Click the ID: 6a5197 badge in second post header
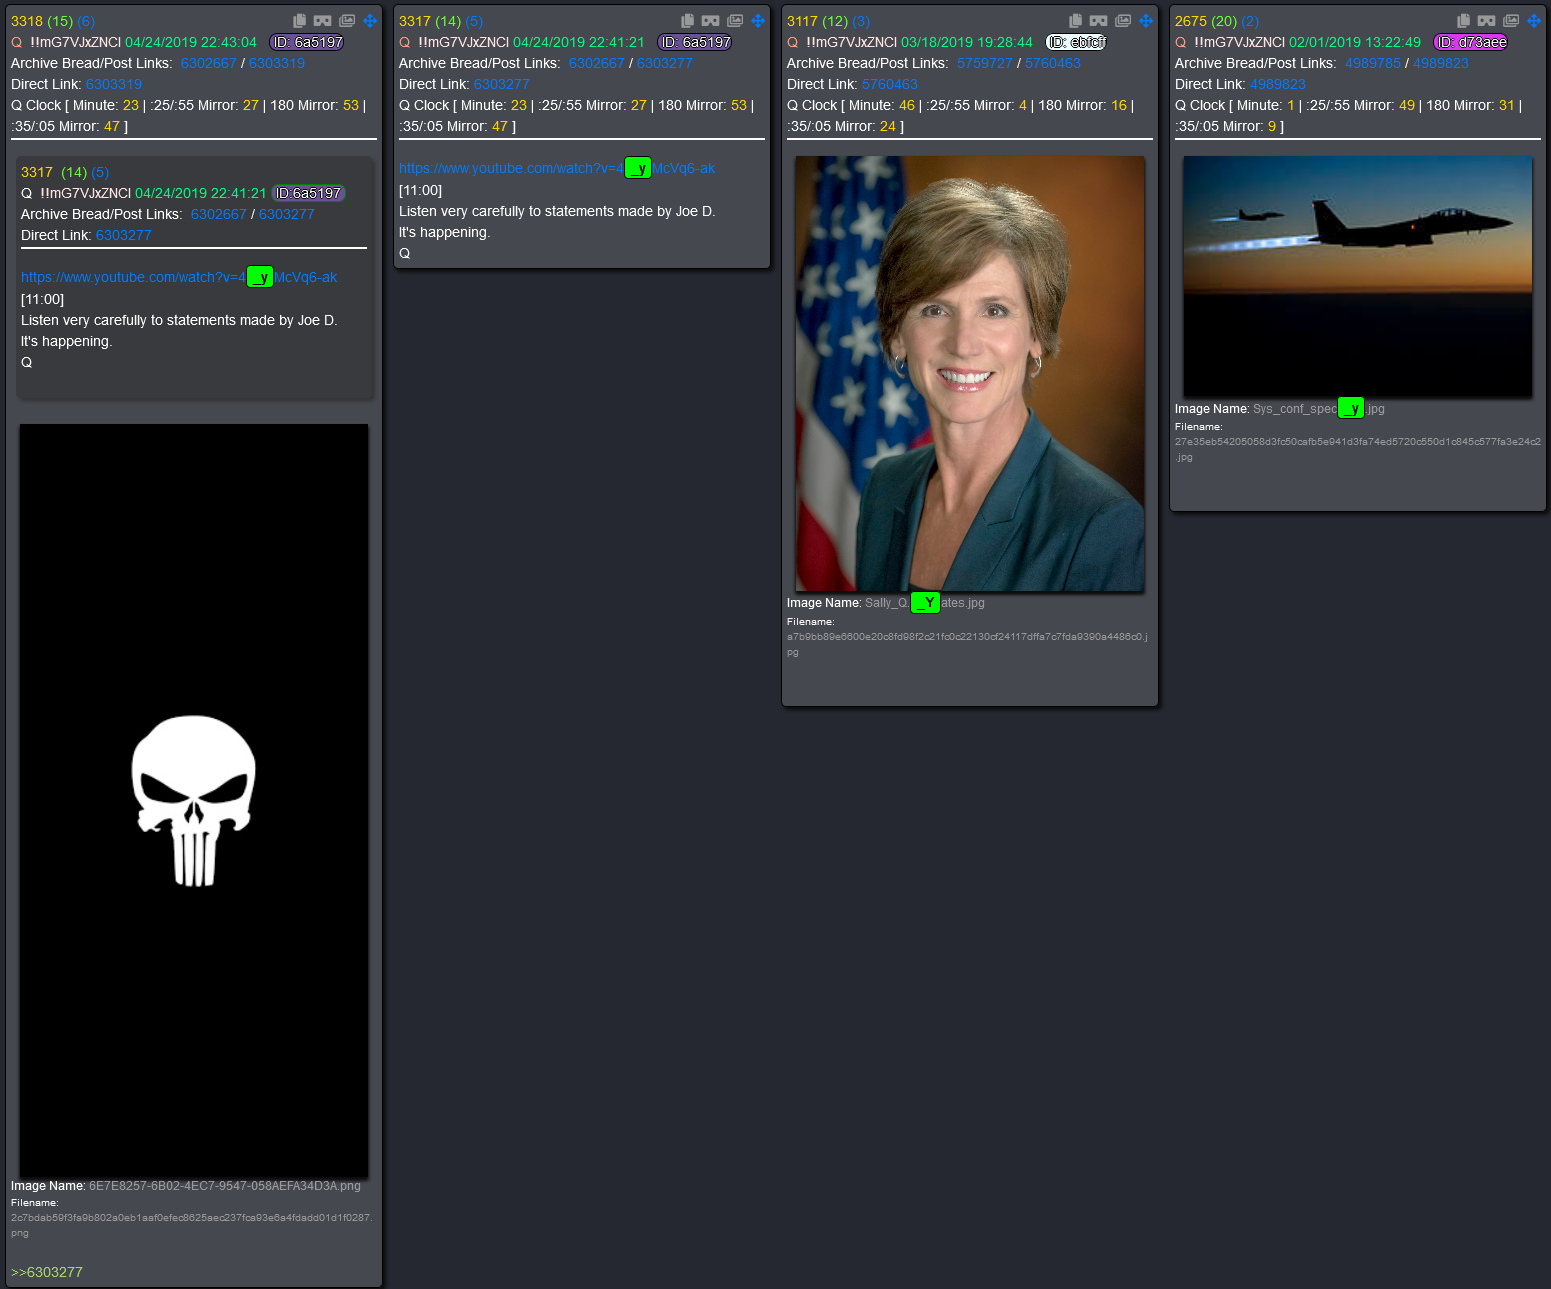 pyautogui.click(x=696, y=42)
